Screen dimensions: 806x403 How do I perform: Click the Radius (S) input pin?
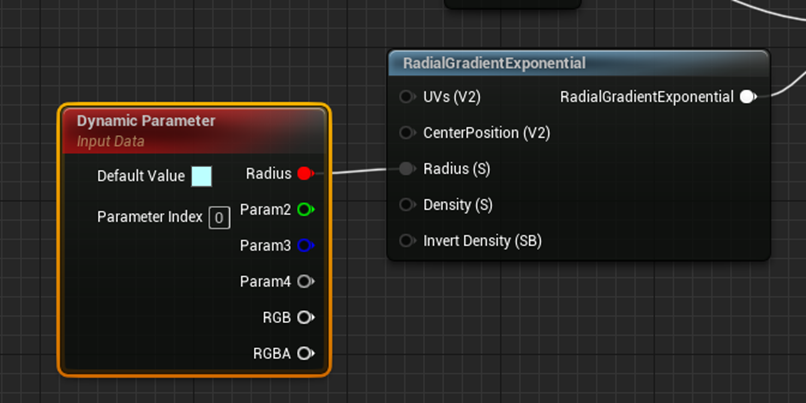407,169
